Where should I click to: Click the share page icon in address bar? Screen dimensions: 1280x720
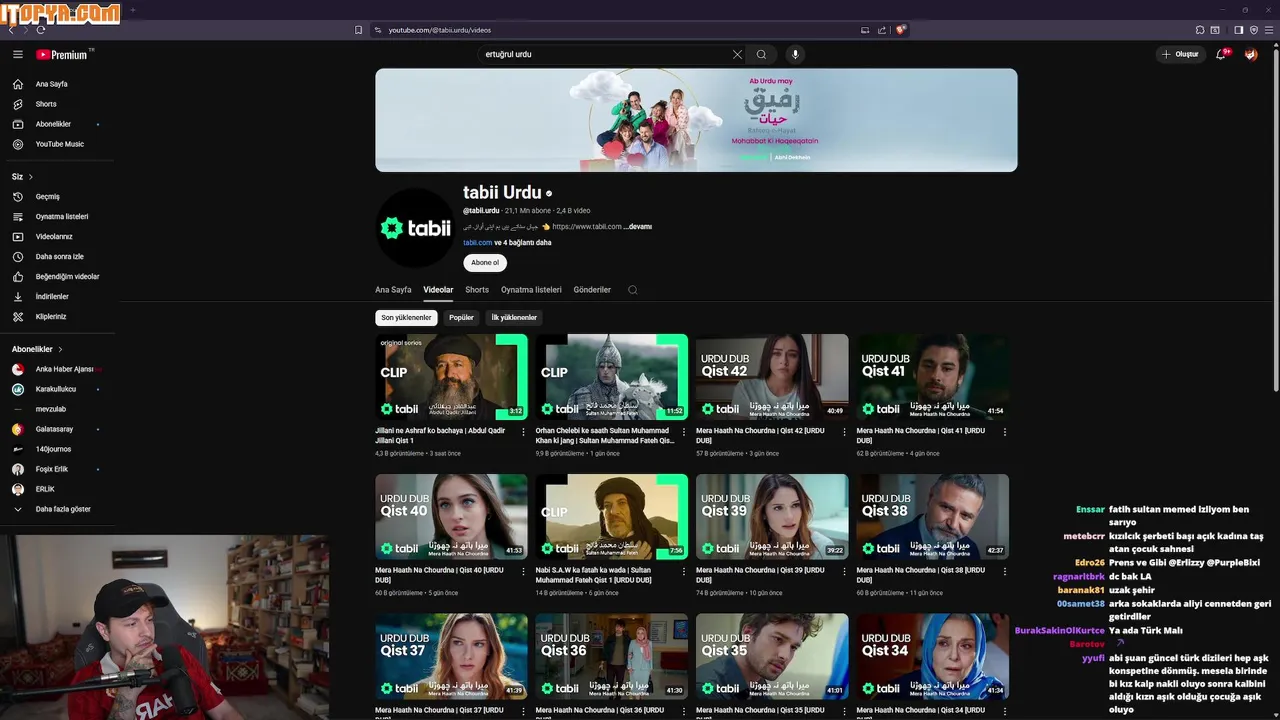(x=881, y=30)
